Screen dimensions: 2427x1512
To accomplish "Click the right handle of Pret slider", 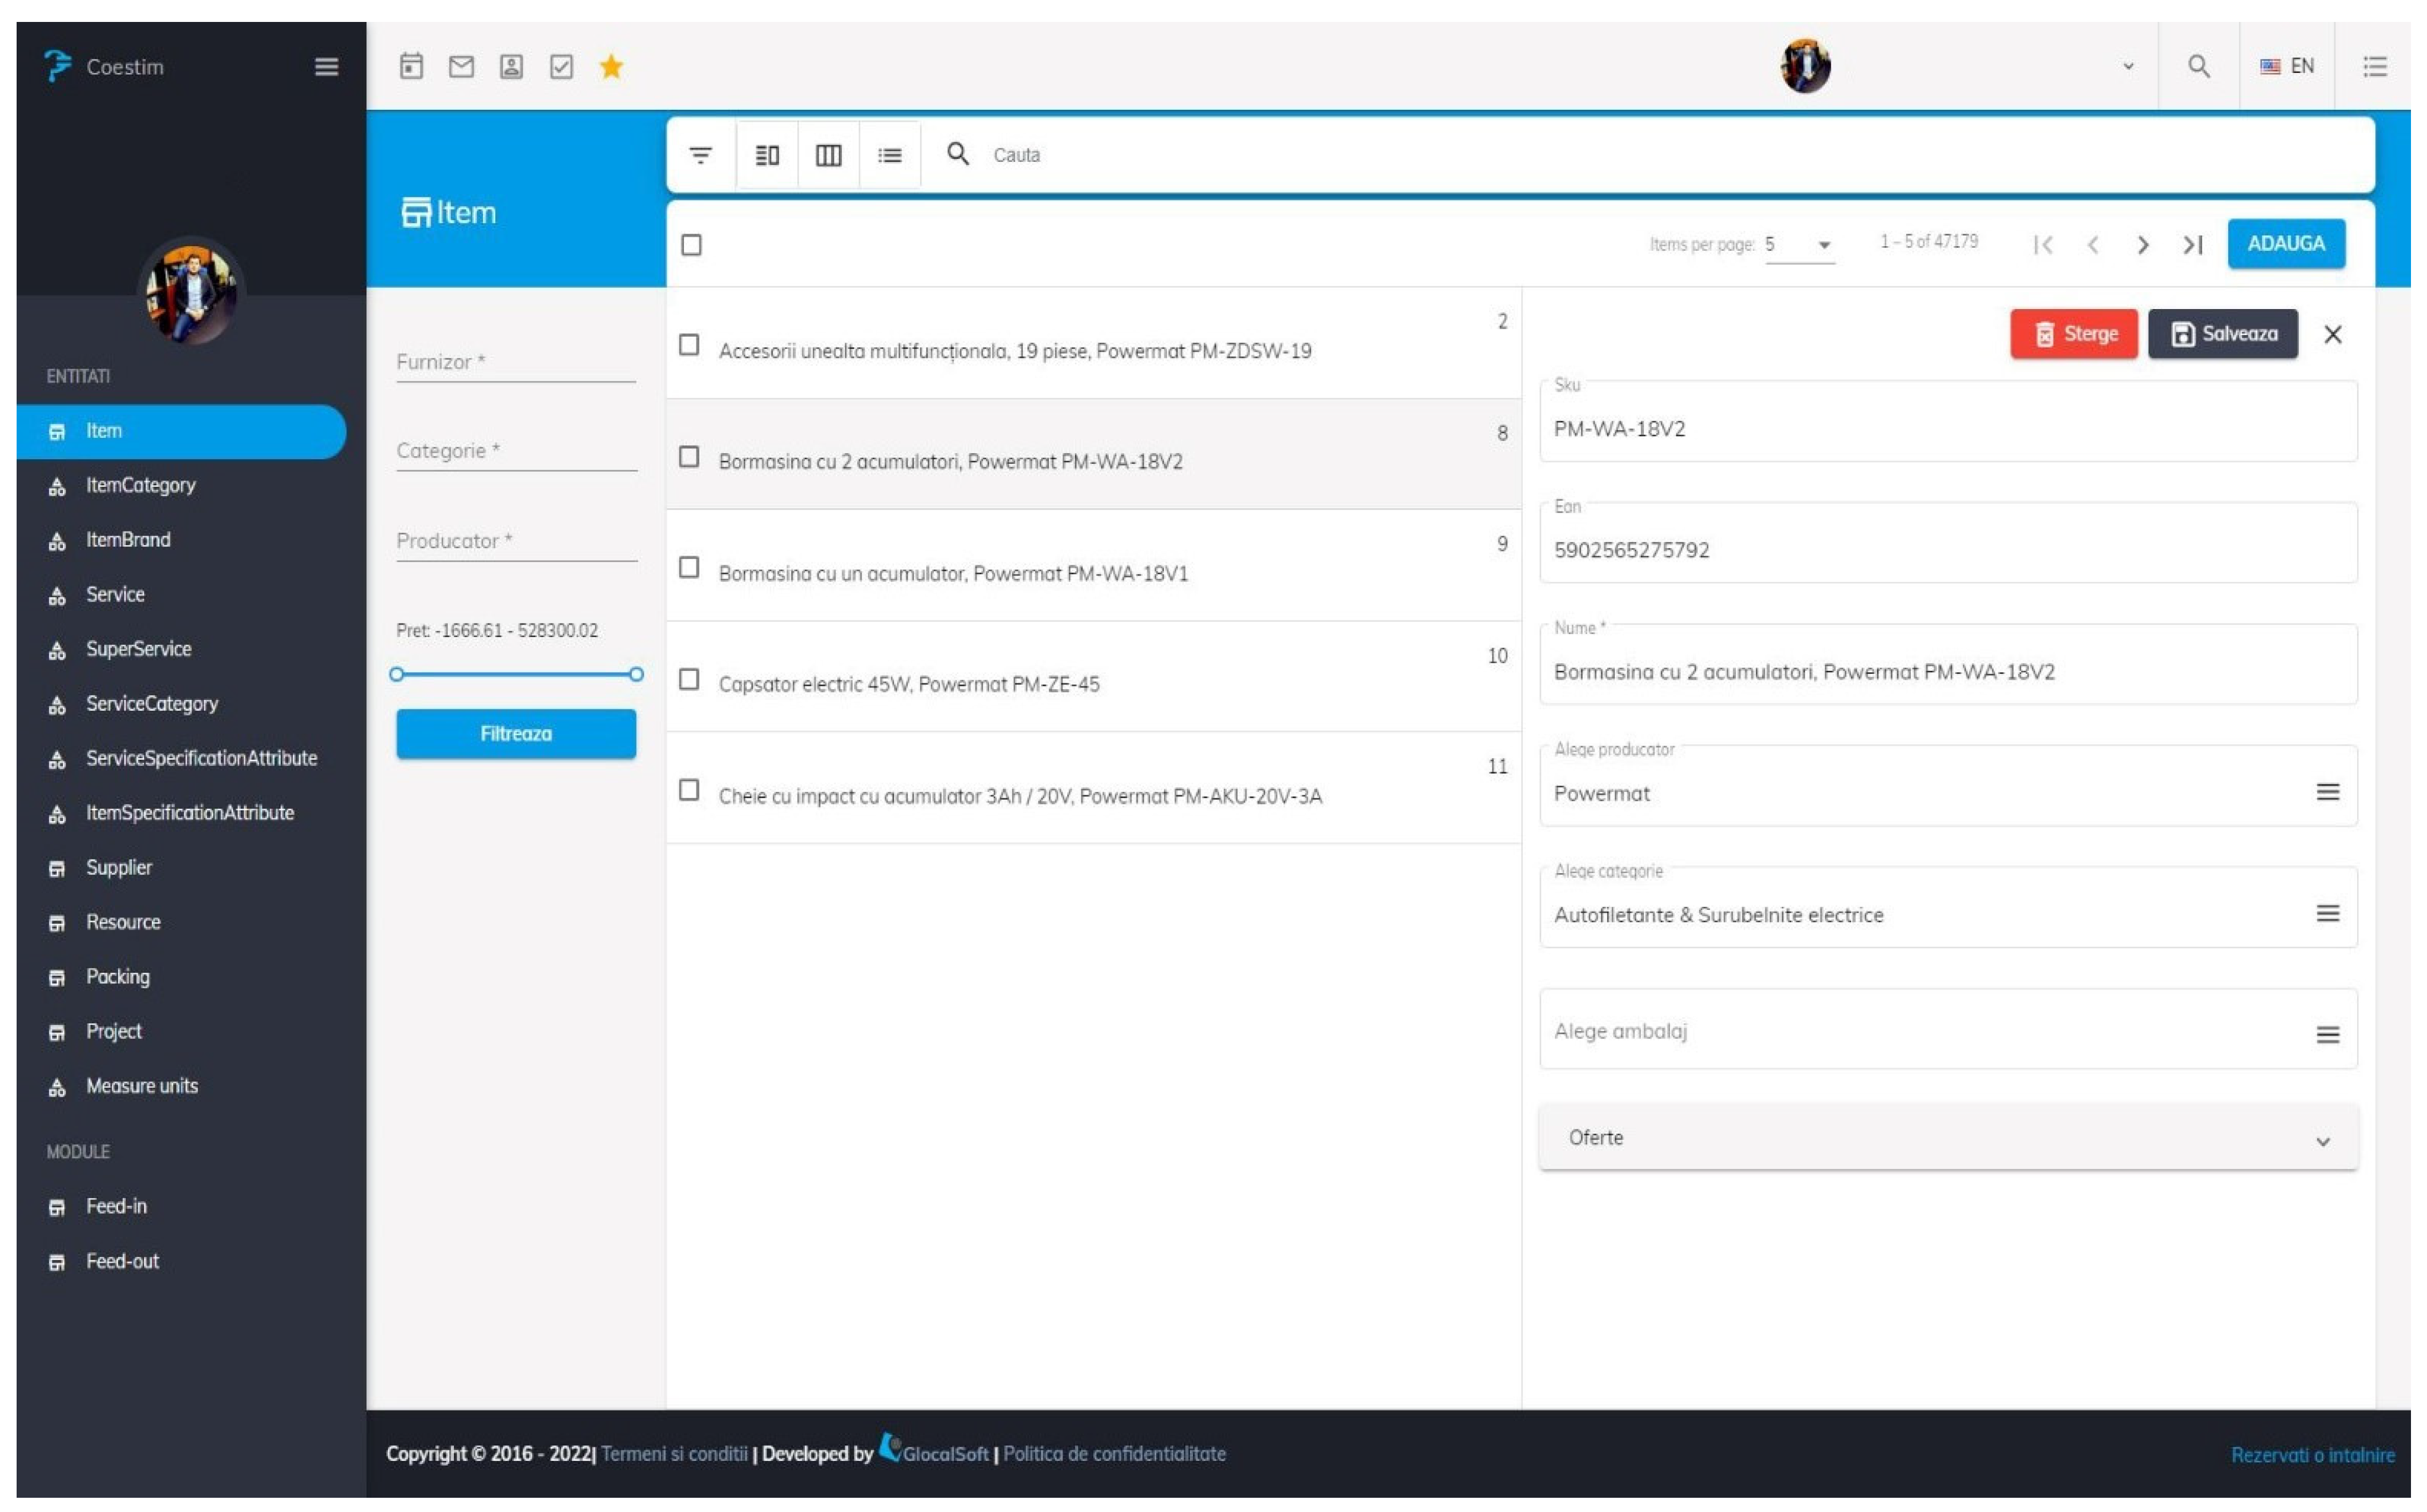I will [636, 675].
